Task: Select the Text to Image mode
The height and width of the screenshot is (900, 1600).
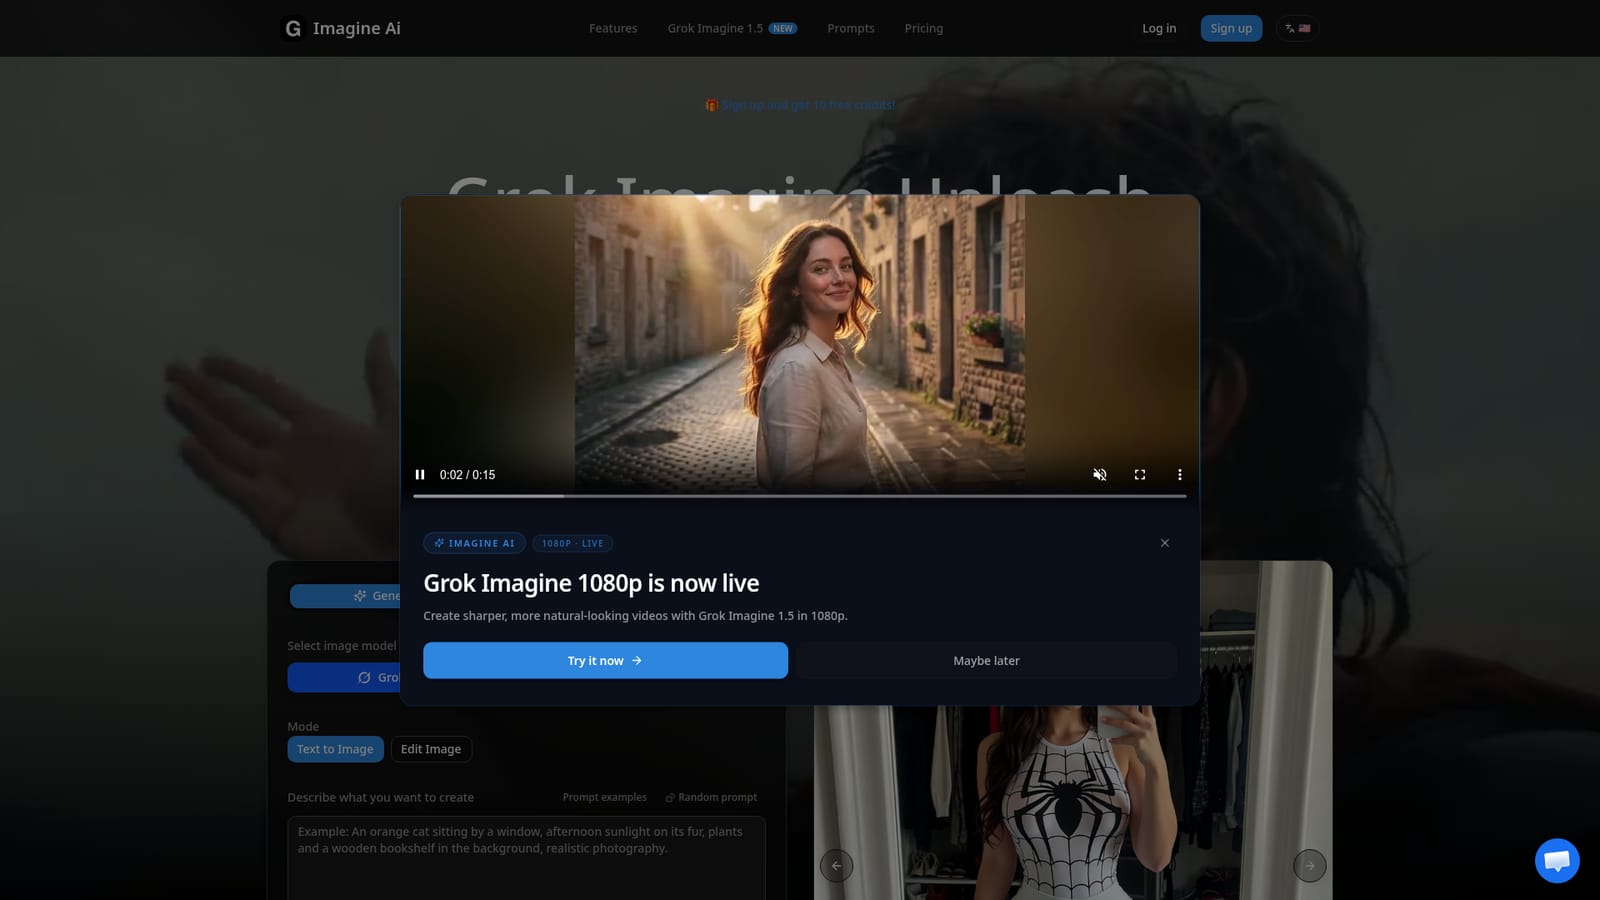Action: tap(335, 749)
